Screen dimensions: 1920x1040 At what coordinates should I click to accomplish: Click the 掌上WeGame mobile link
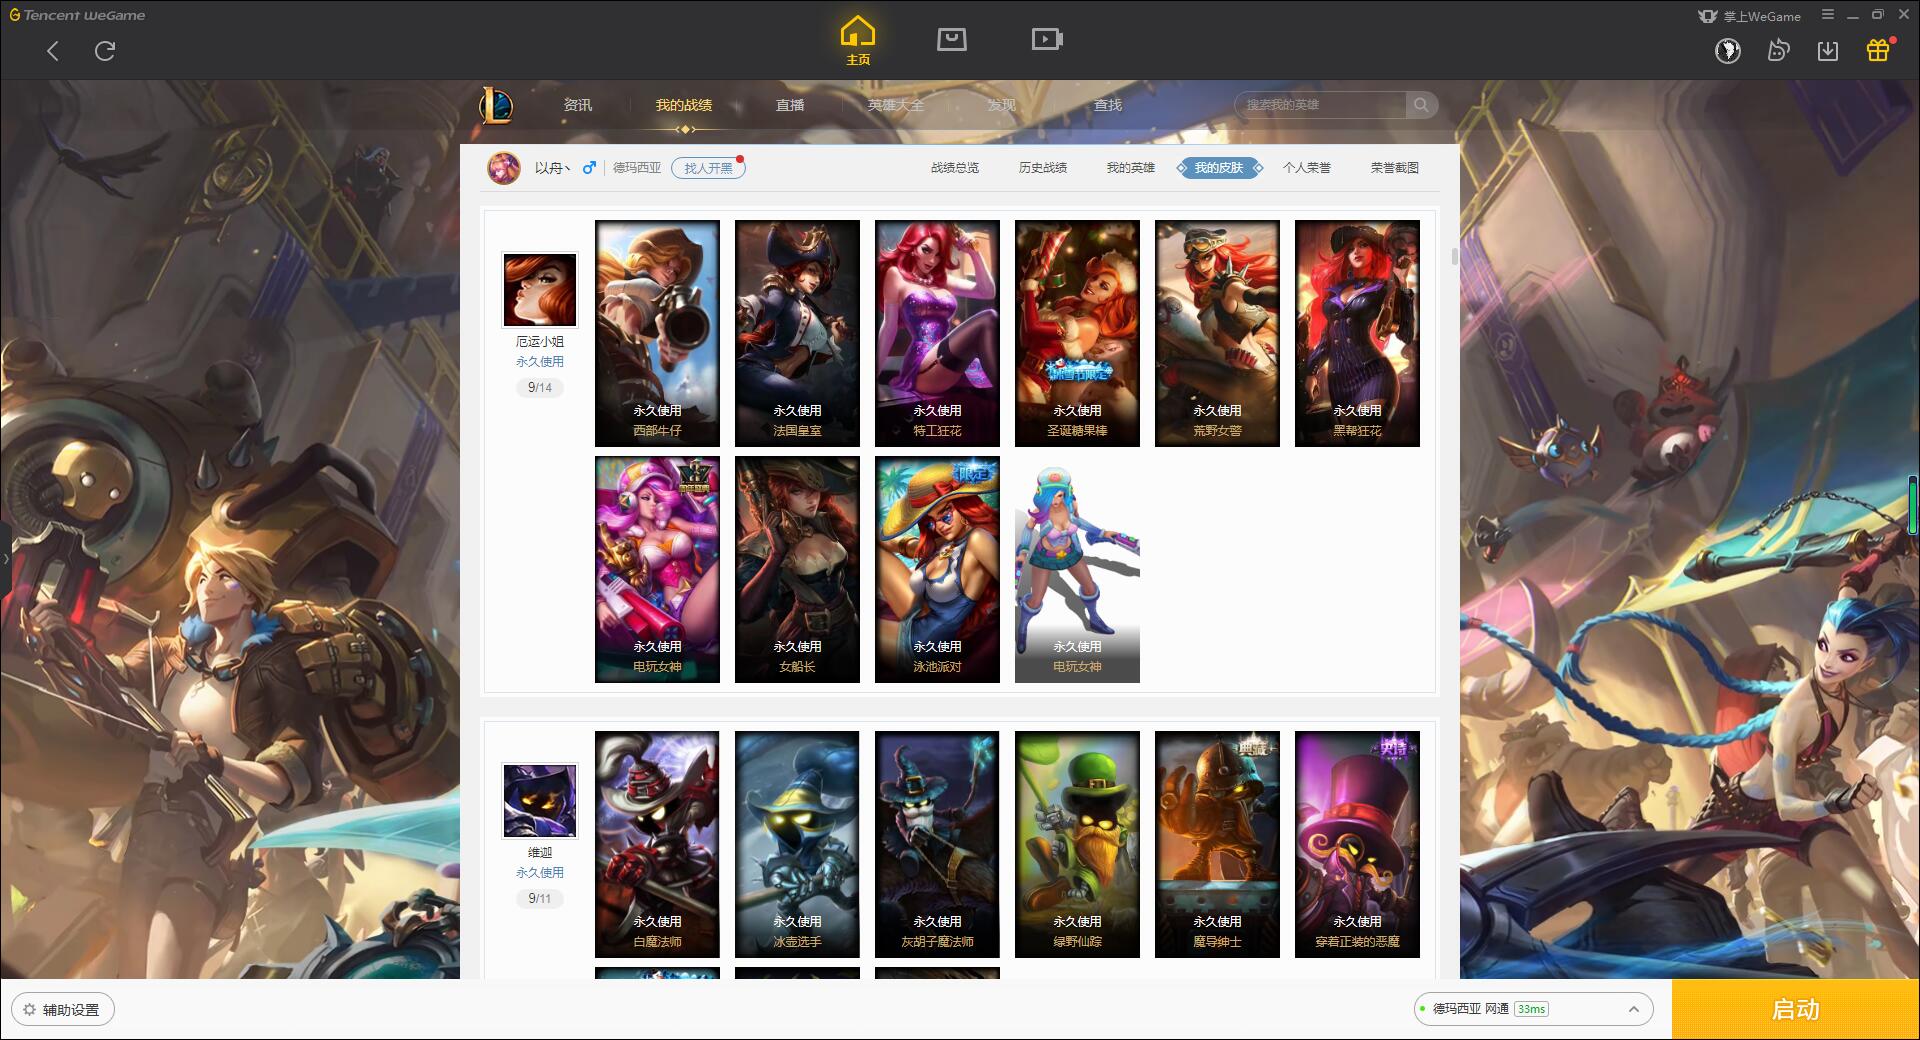pos(1750,16)
